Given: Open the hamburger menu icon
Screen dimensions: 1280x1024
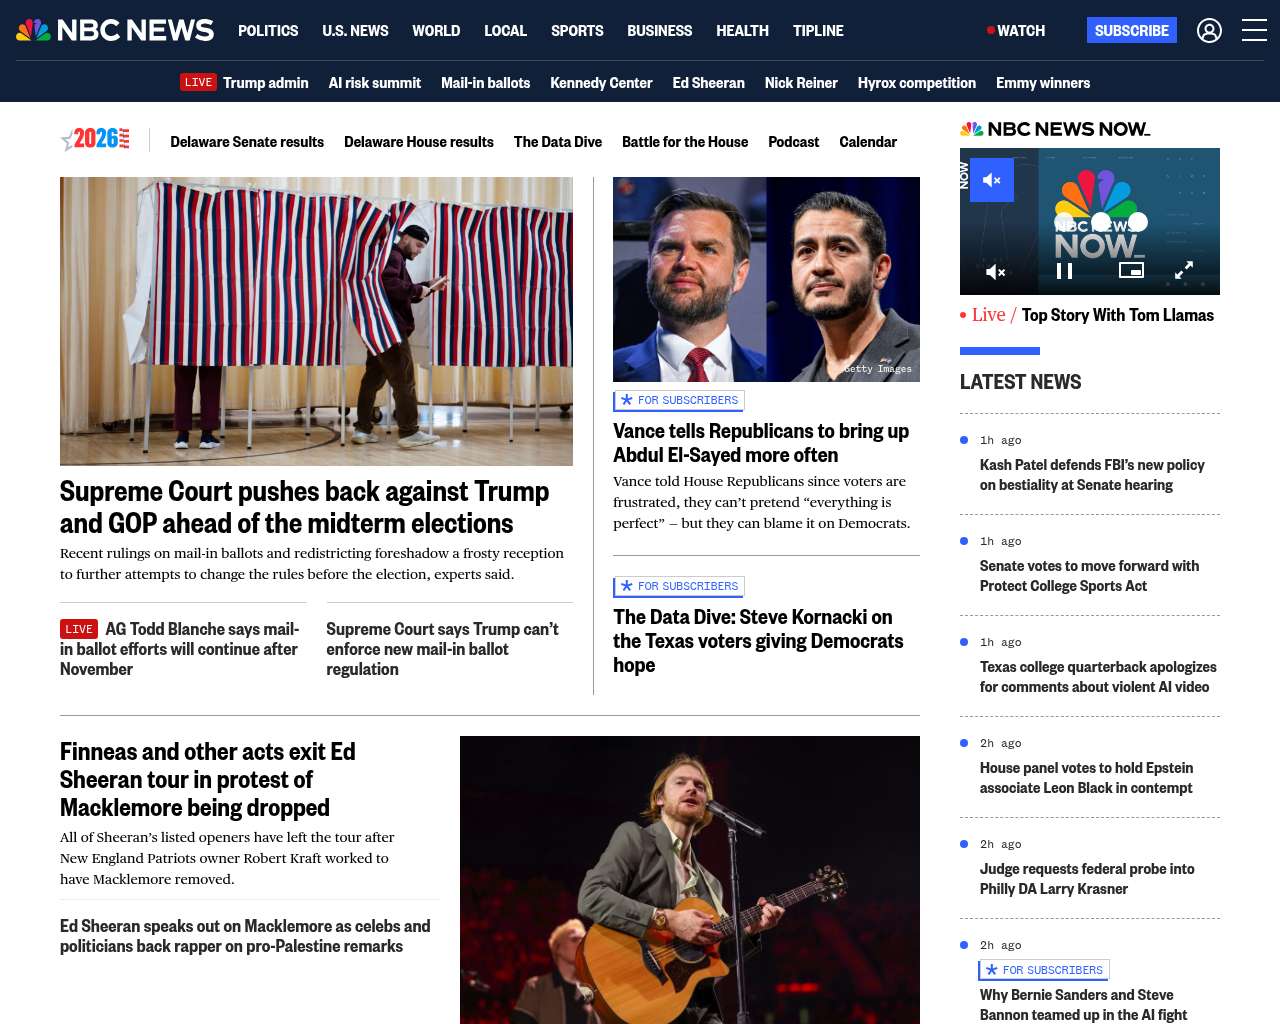Looking at the screenshot, I should point(1254,31).
